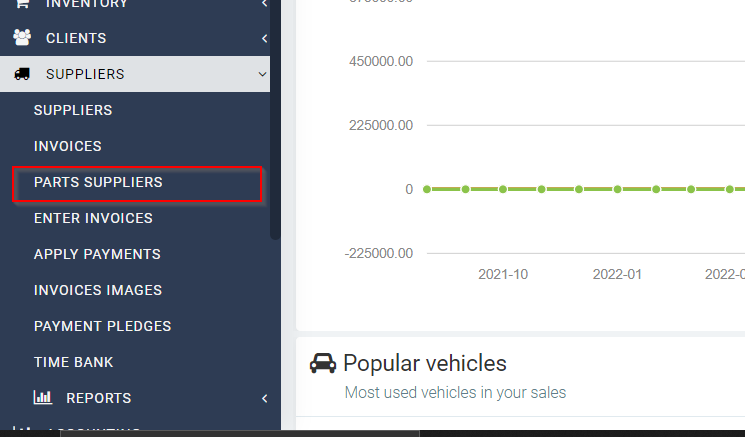
Task: Open the Time Bank entry
Action: [x=73, y=362]
